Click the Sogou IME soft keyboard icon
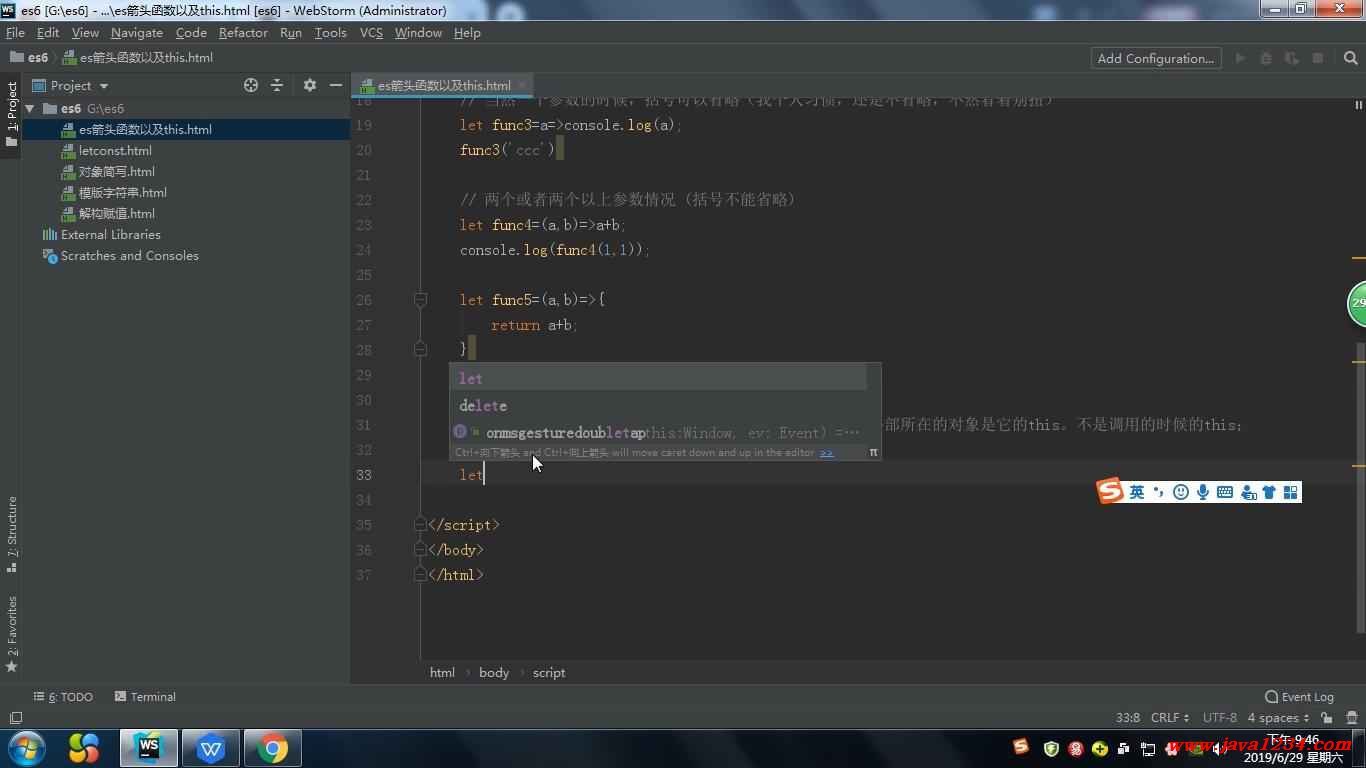The width and height of the screenshot is (1366, 768). tap(1225, 492)
